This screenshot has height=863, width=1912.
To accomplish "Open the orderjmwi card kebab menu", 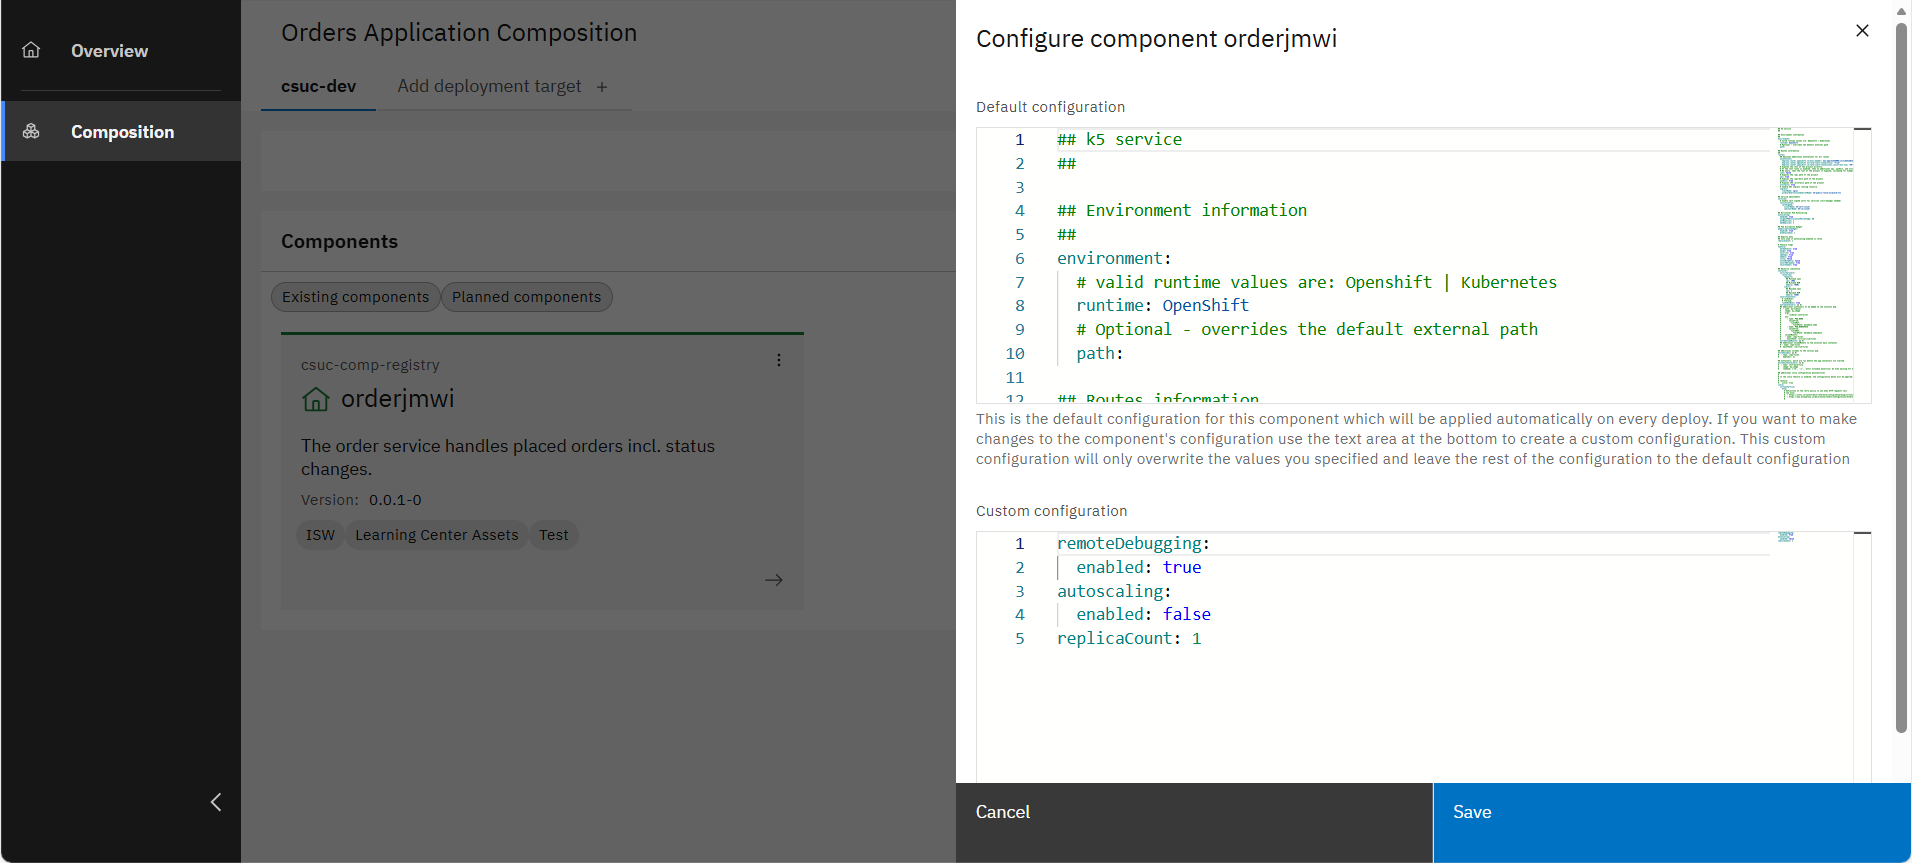I will pos(779,360).
